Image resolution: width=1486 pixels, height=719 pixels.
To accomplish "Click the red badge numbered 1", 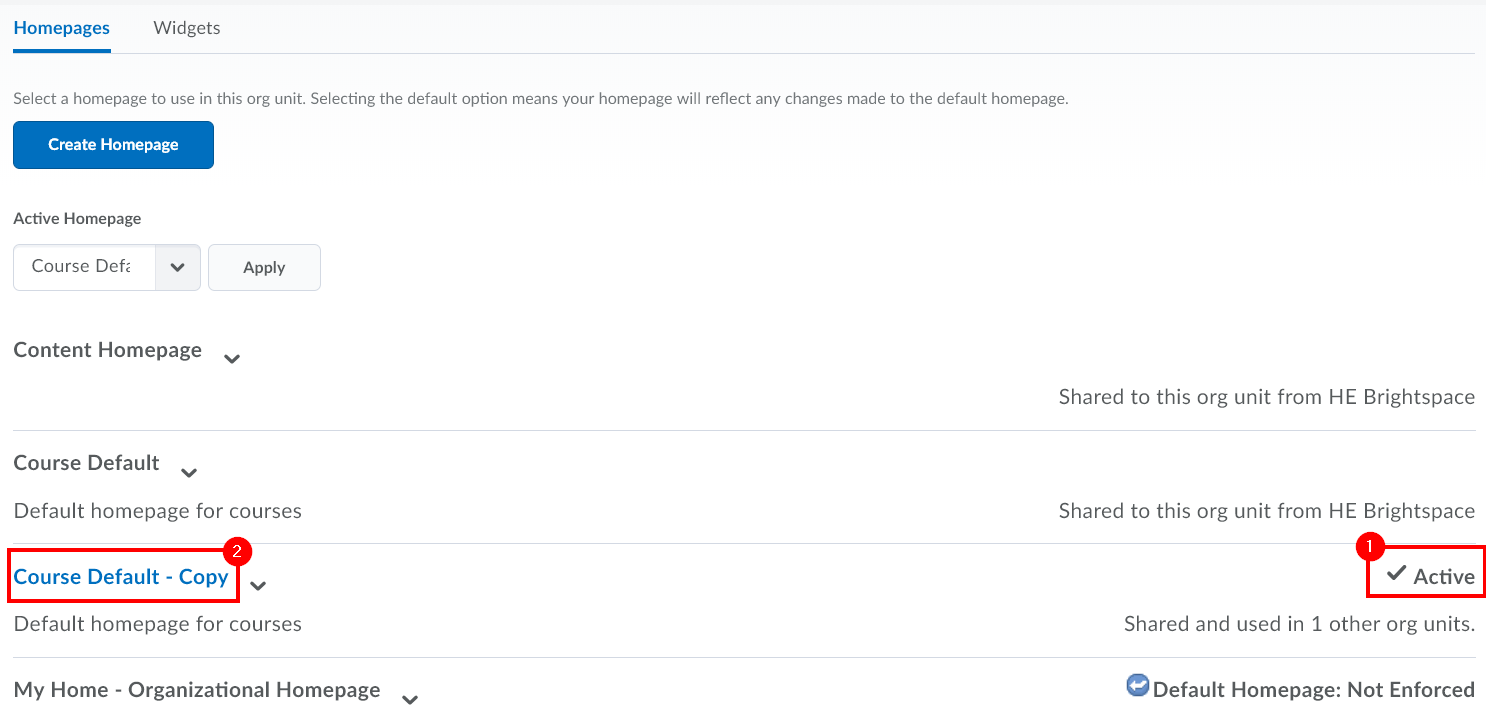I will tap(1368, 547).
